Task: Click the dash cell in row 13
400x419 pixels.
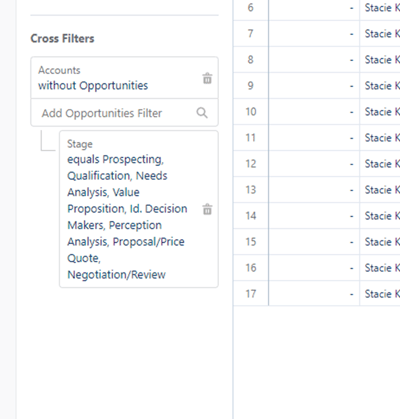Action: (314, 190)
